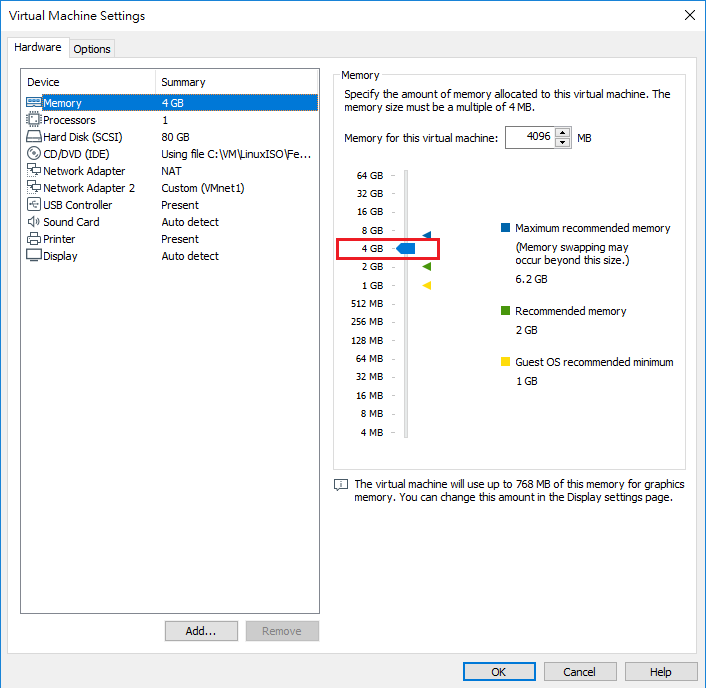The height and width of the screenshot is (688, 714).
Task: Decrease memory with the down spinner arrow
Action: coord(563,143)
